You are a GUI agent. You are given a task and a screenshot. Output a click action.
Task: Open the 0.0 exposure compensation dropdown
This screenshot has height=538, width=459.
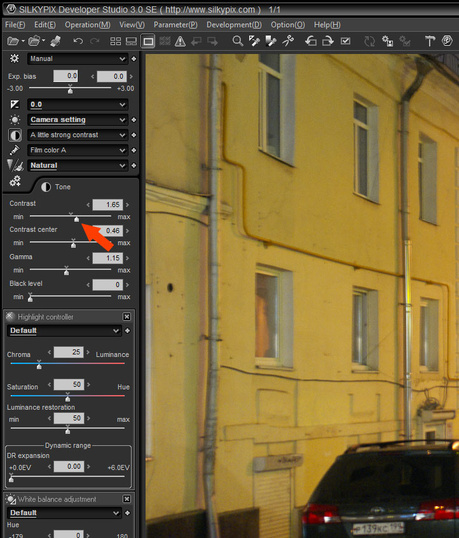pyautogui.click(x=78, y=105)
